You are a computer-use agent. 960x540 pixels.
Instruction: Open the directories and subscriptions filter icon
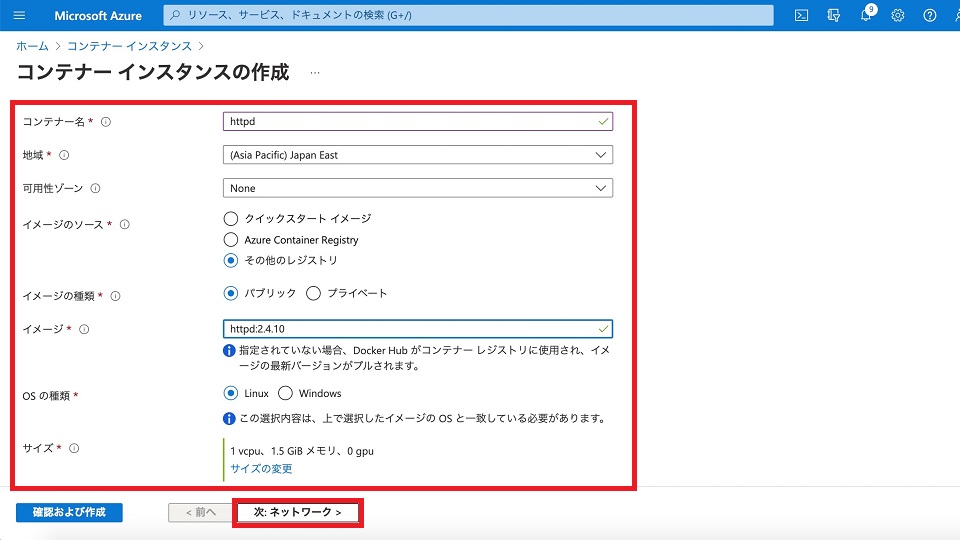coord(833,15)
